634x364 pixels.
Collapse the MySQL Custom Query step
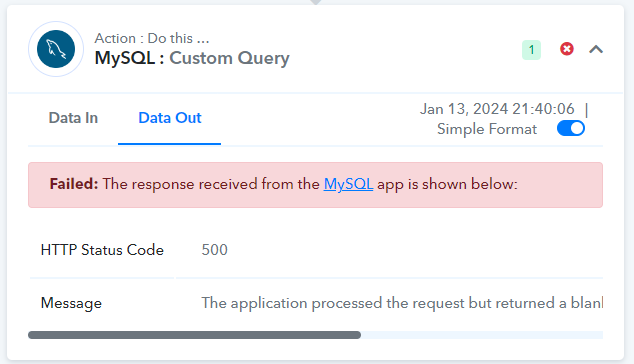596,49
